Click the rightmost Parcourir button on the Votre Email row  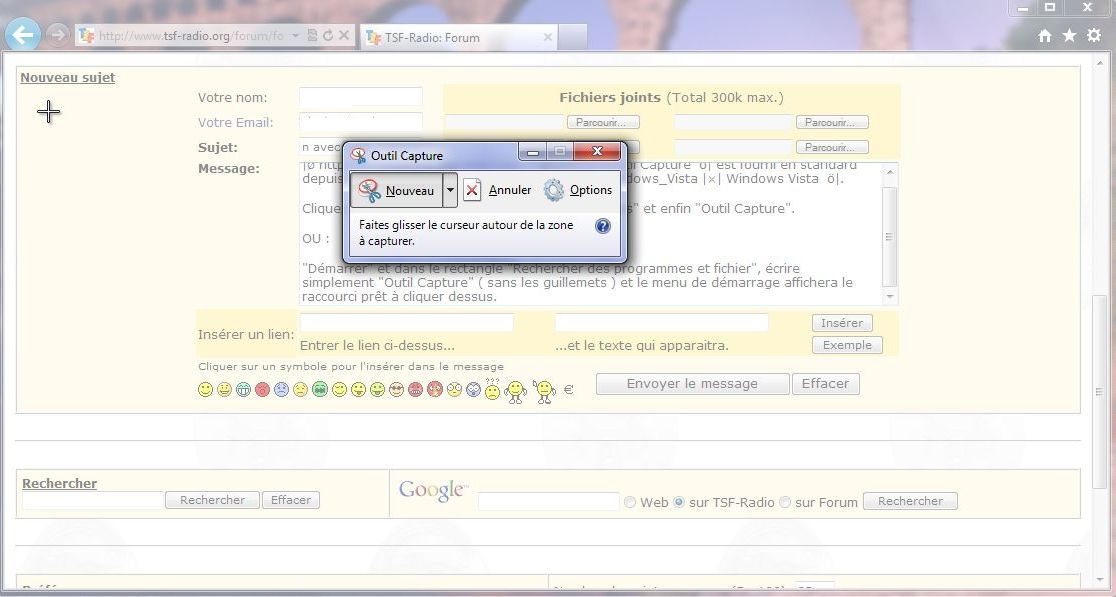(832, 122)
